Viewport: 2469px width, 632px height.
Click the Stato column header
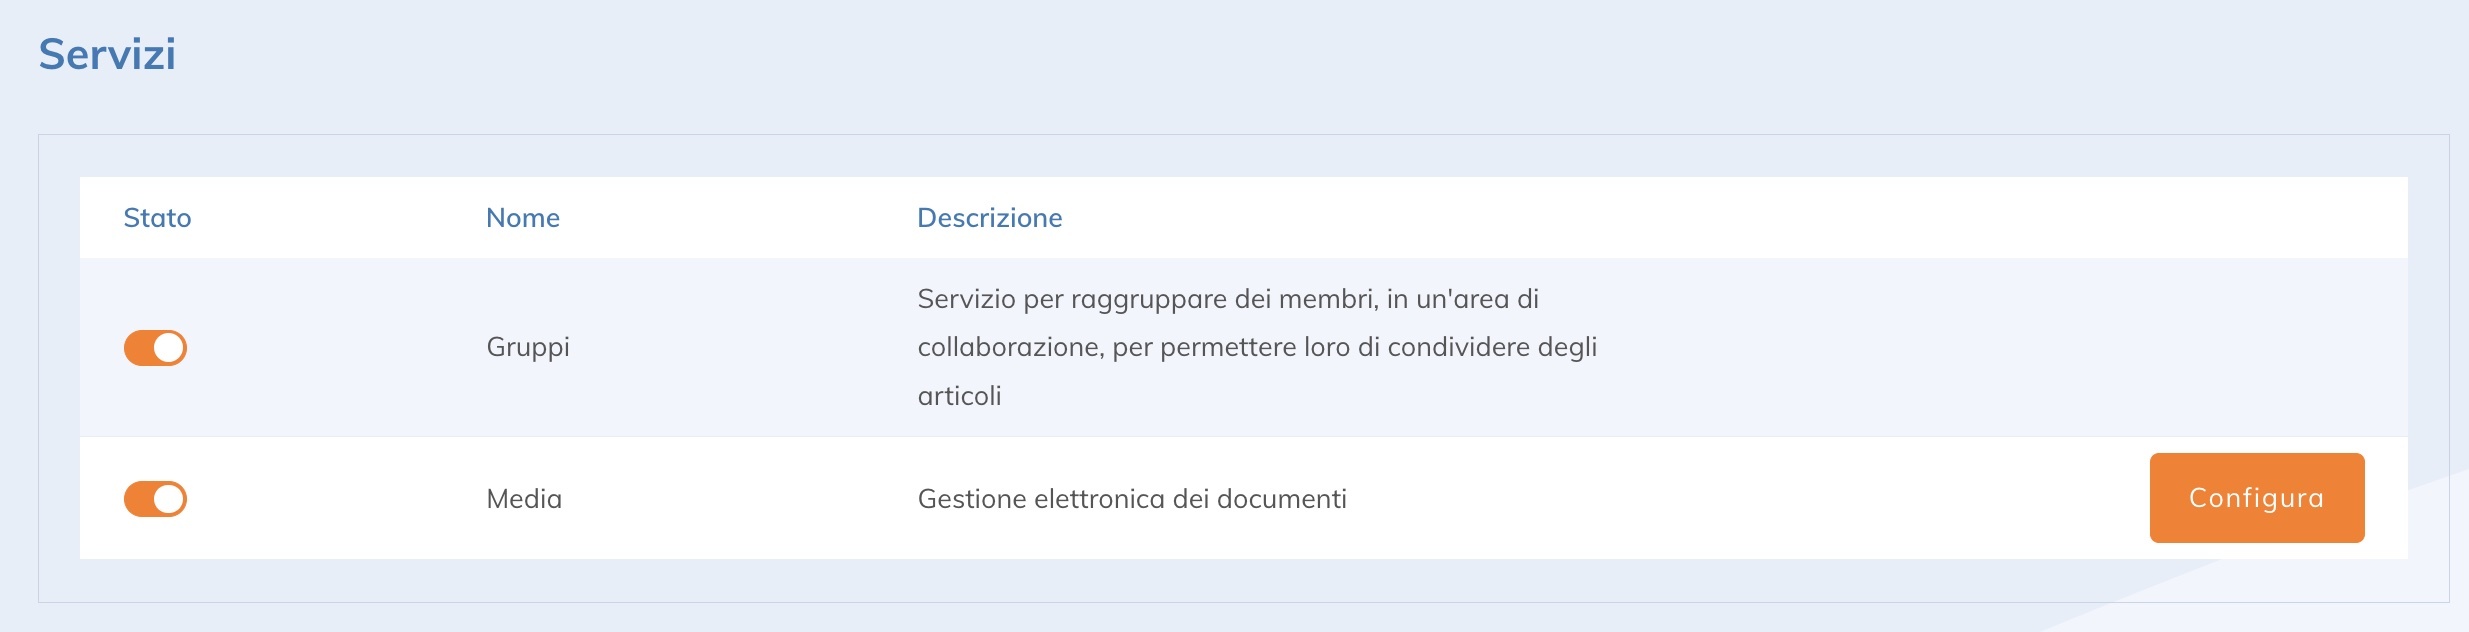click(158, 217)
